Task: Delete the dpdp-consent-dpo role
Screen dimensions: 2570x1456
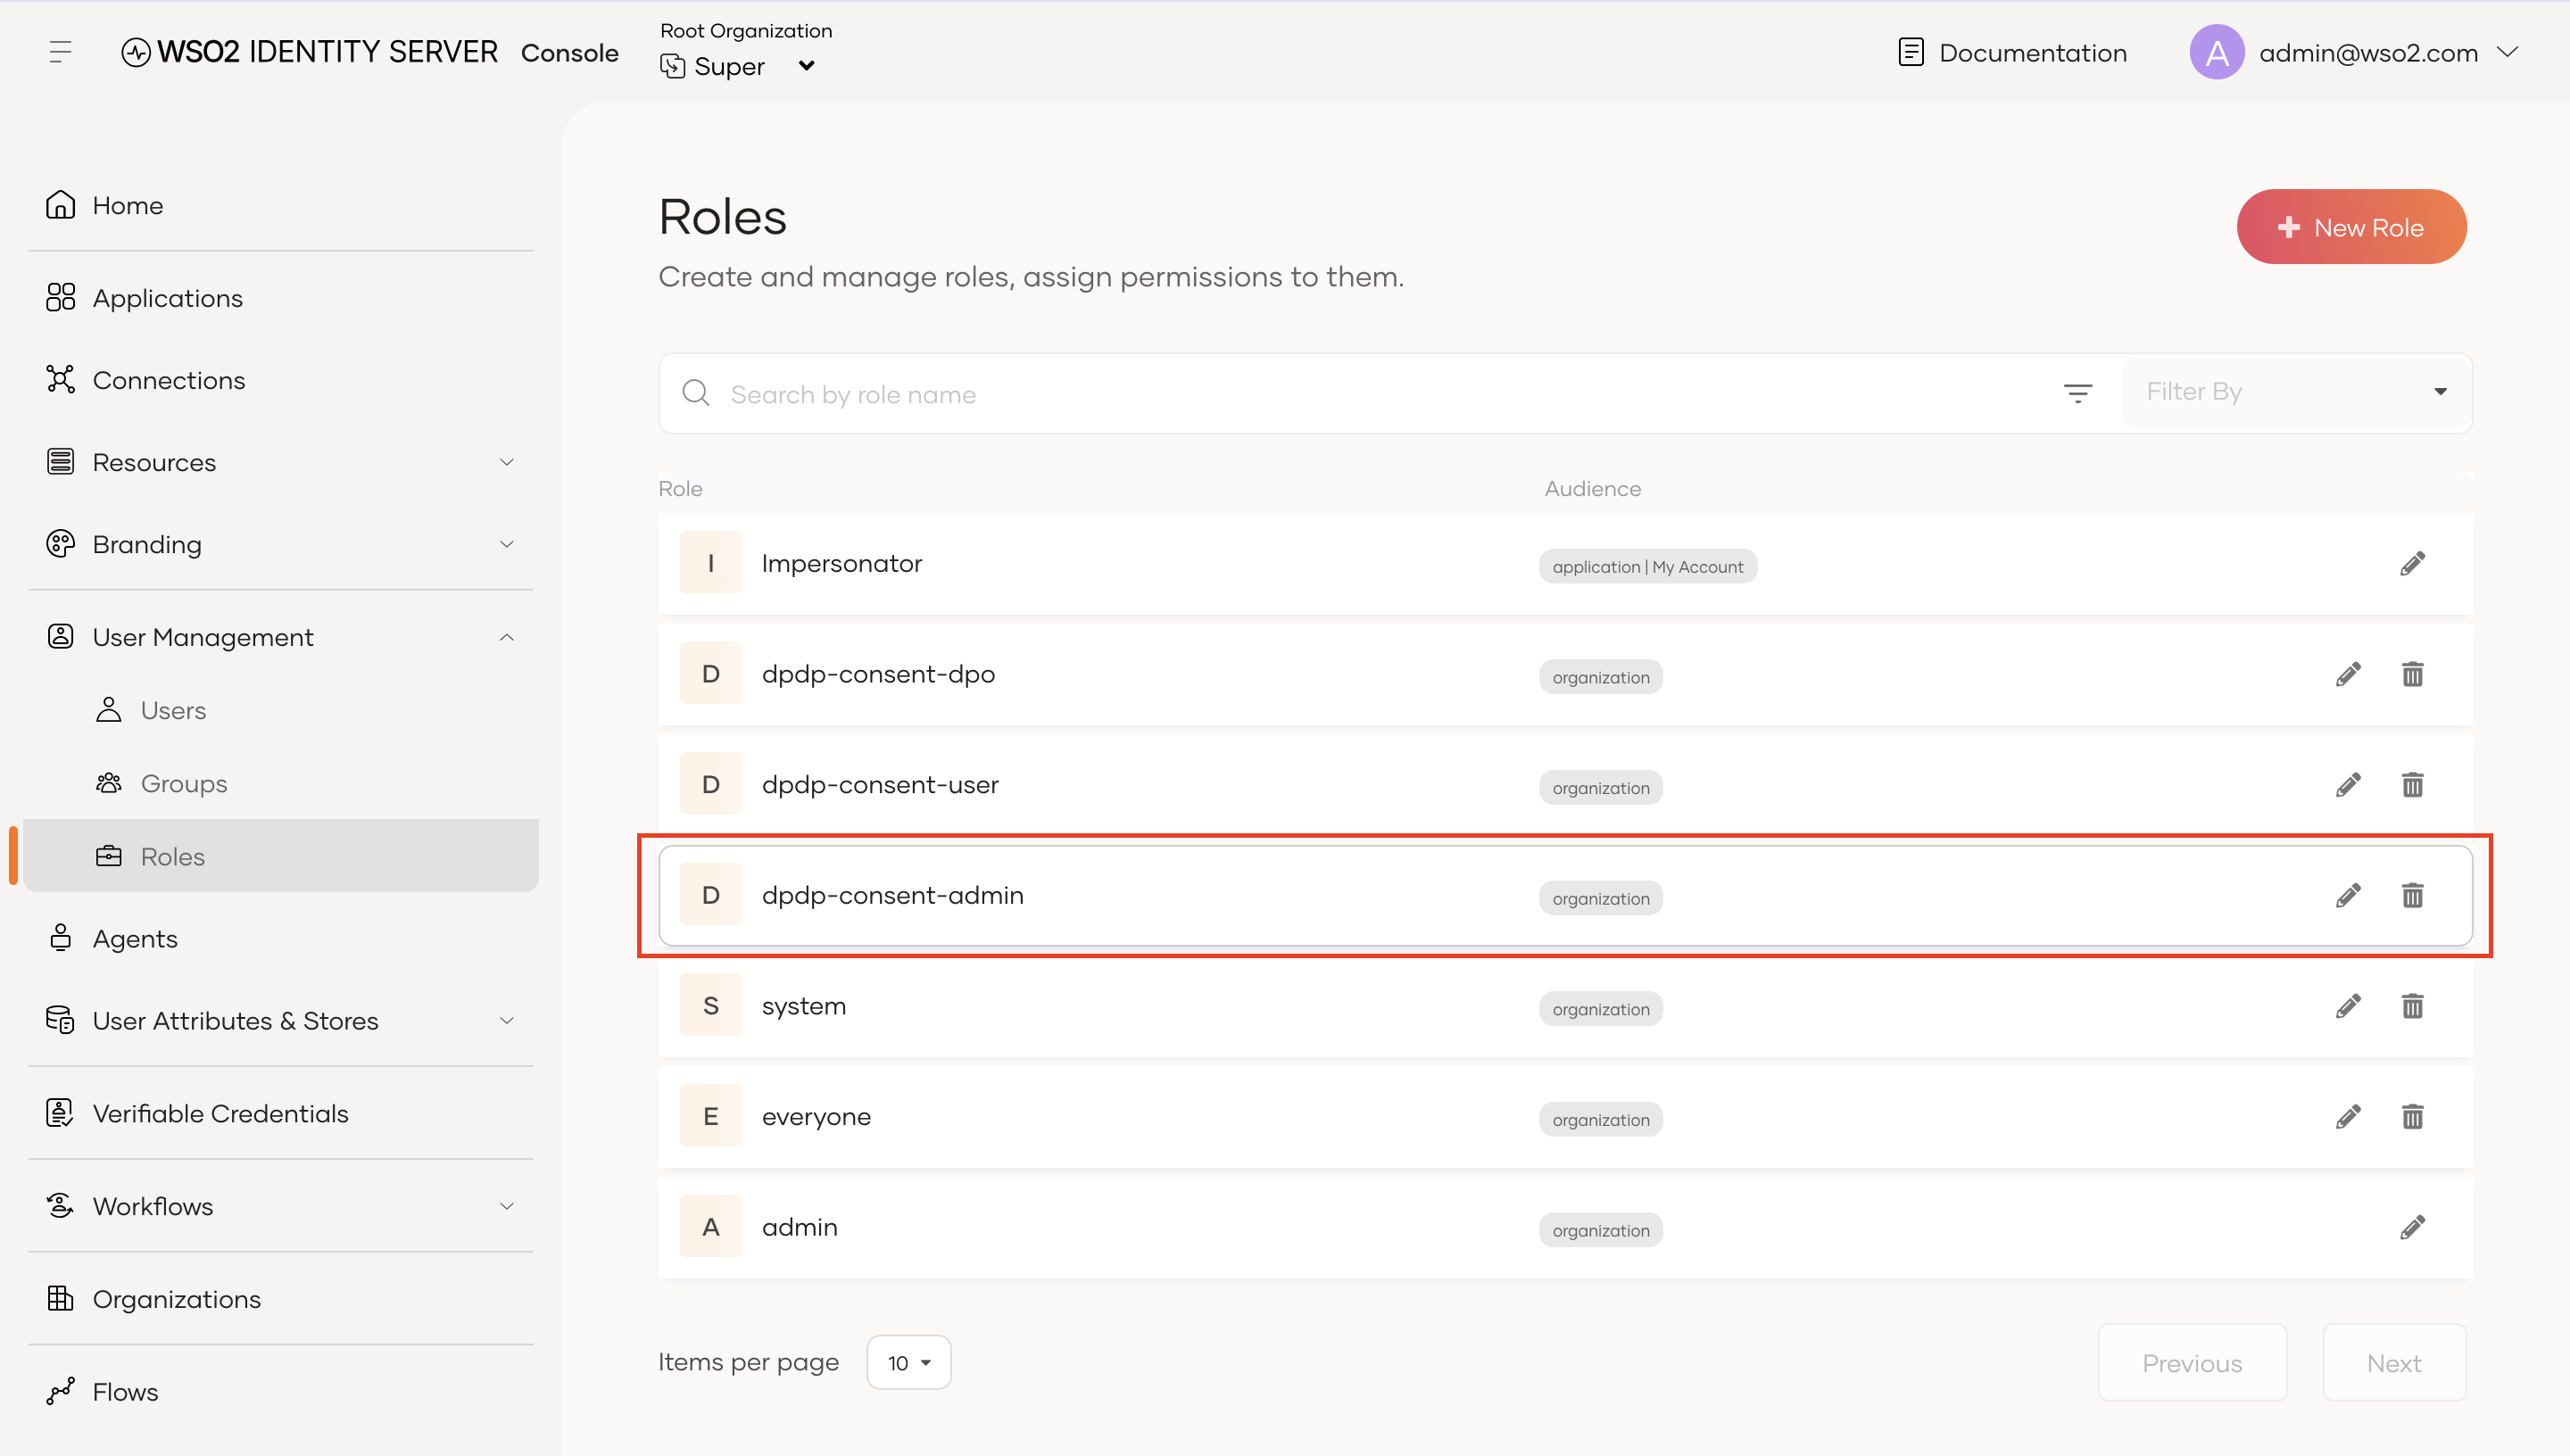Action: tap(2412, 675)
